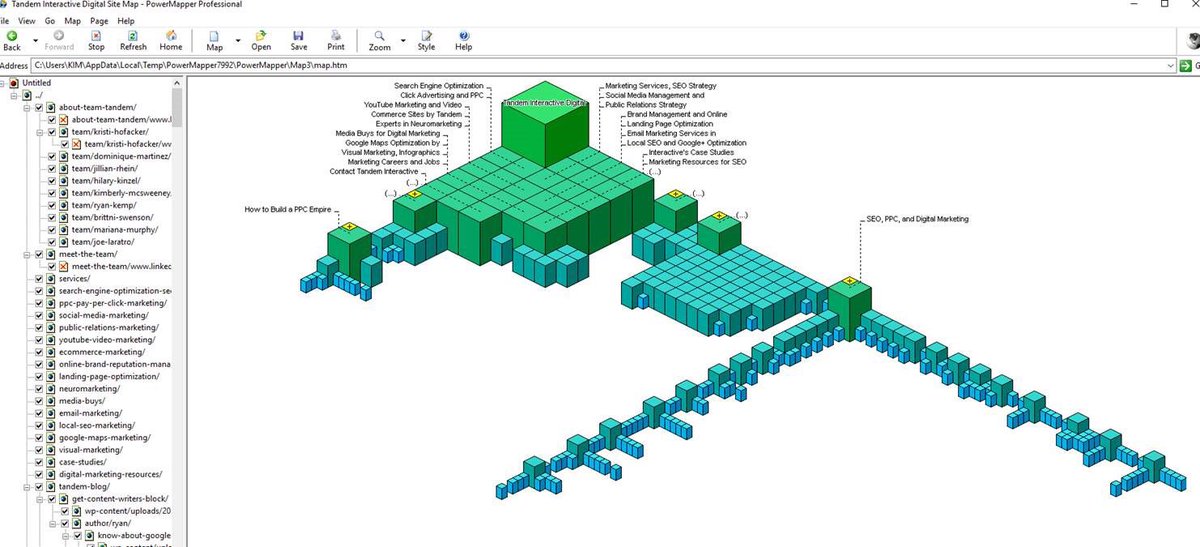Toggle the team/jillian-rhein/ checkbox

tap(52, 168)
